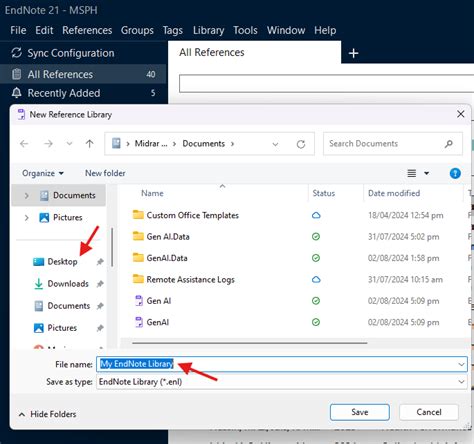This screenshot has height=444, width=474.
Task: Click the GenAI EndNote library file icon
Action: coord(139,322)
